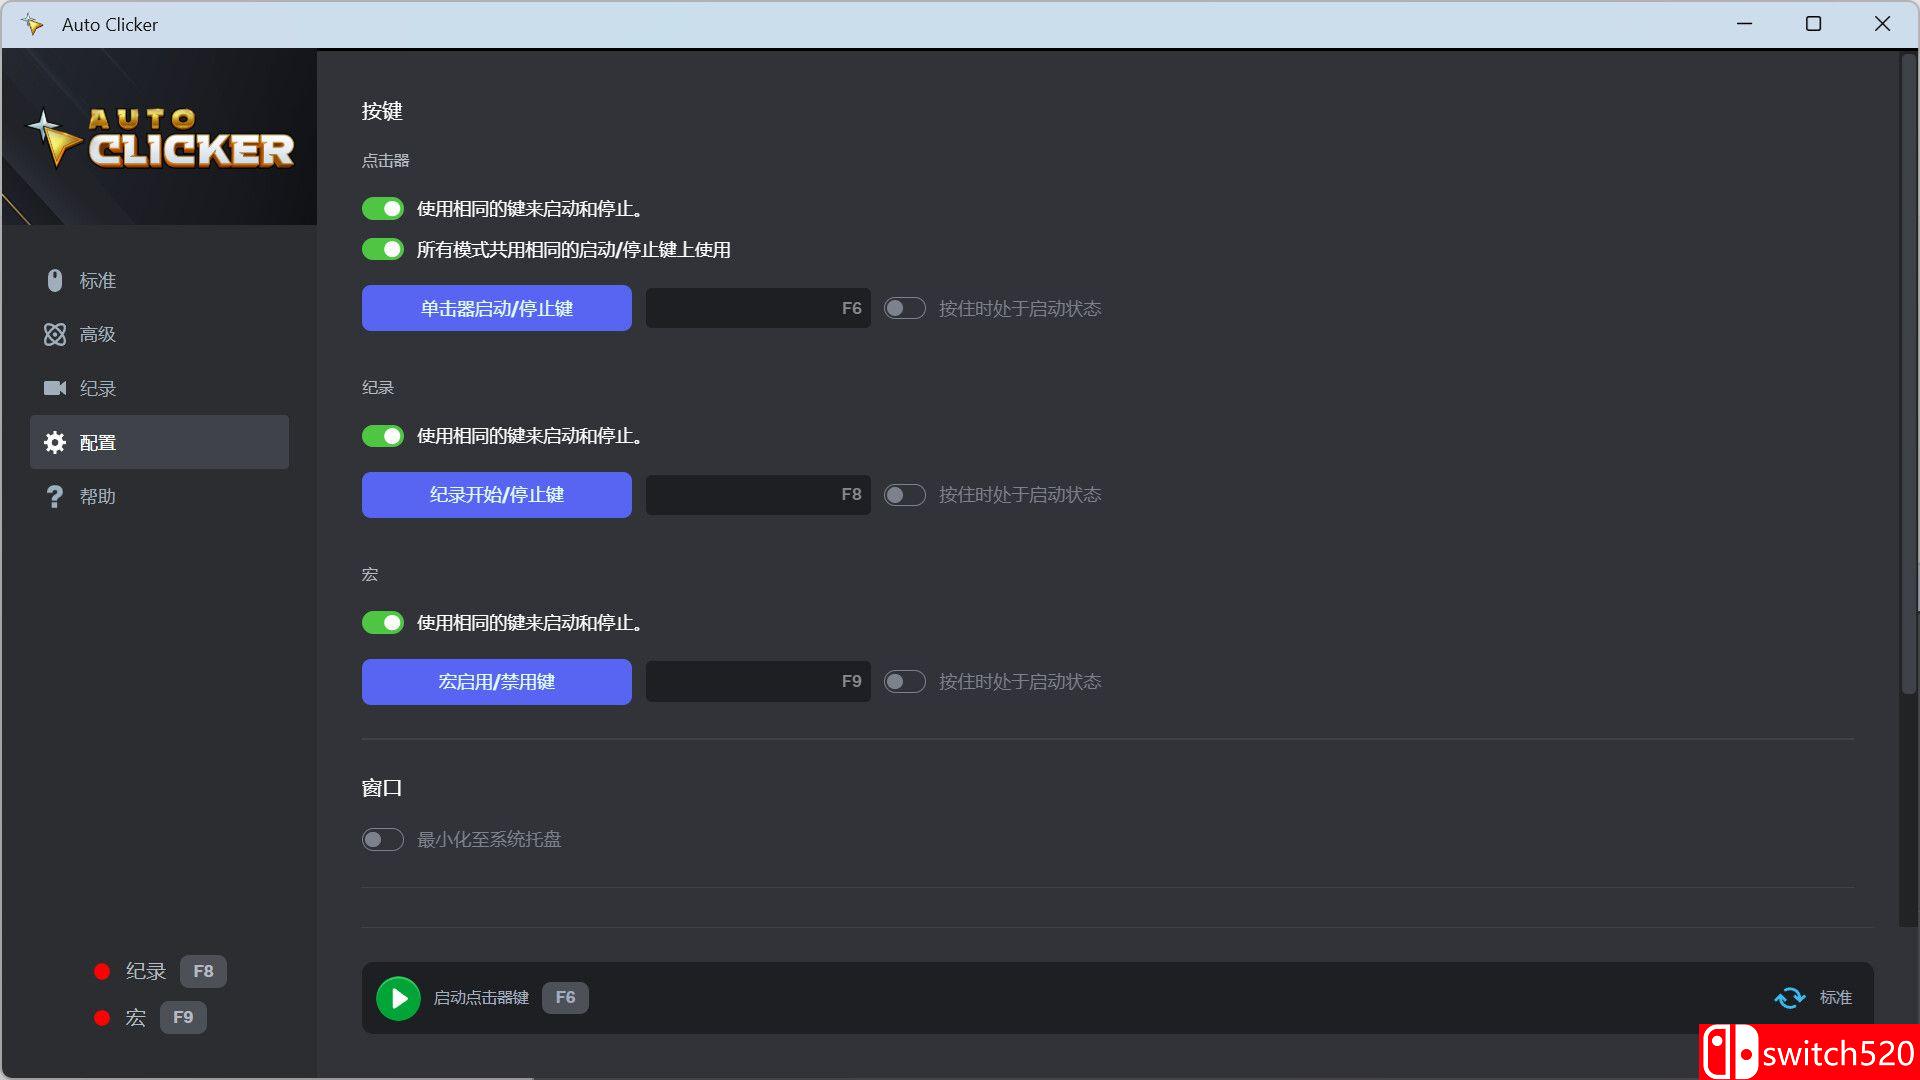Click the F6 hotkey input field
Screen dimensions: 1920x1080
click(757, 308)
